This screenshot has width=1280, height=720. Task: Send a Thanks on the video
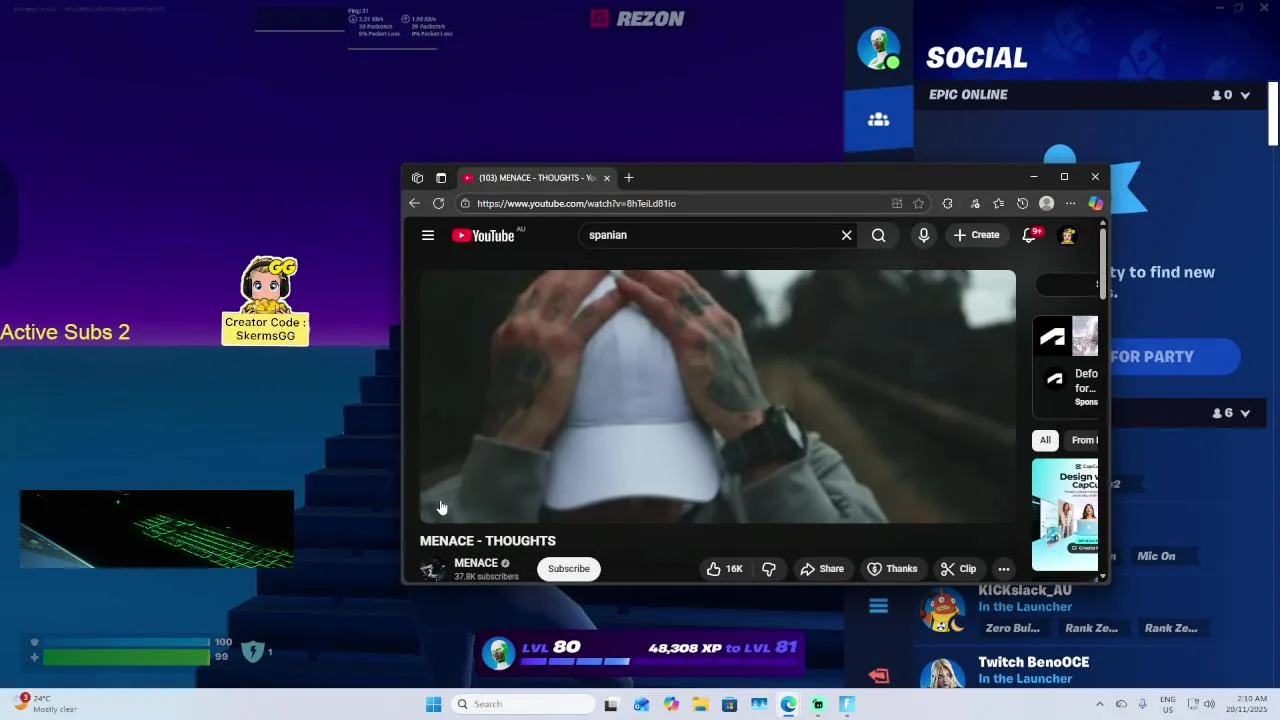point(892,569)
